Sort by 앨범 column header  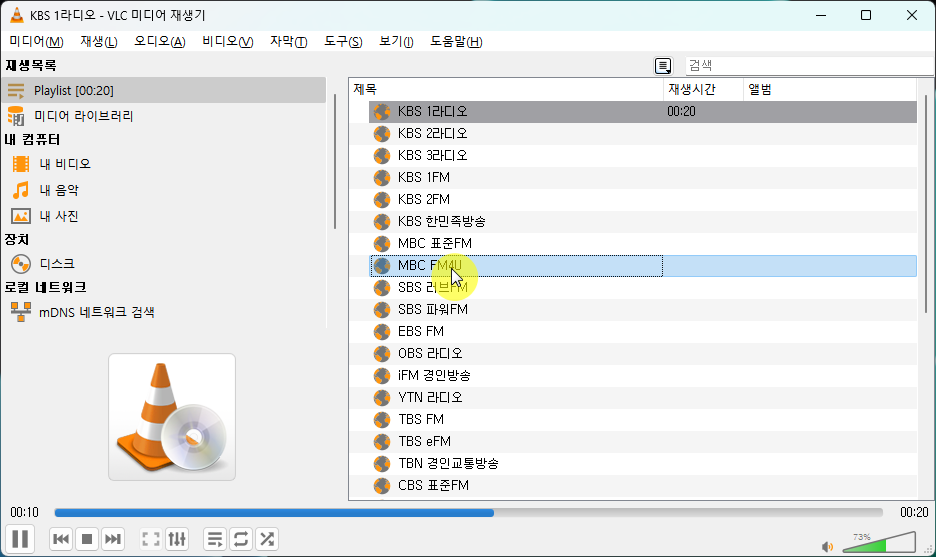click(x=830, y=90)
